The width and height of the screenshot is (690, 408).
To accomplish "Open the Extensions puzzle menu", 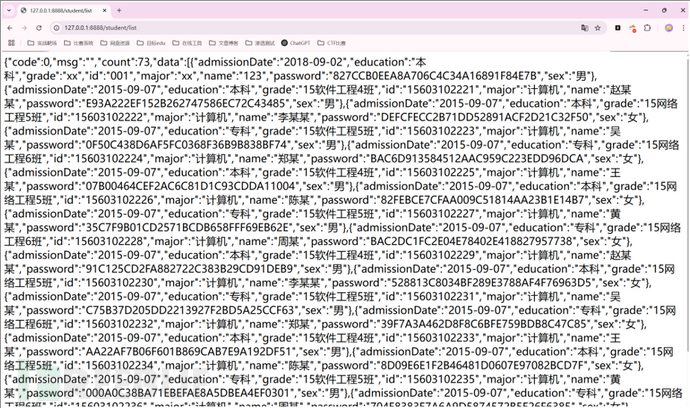I will point(647,28).
